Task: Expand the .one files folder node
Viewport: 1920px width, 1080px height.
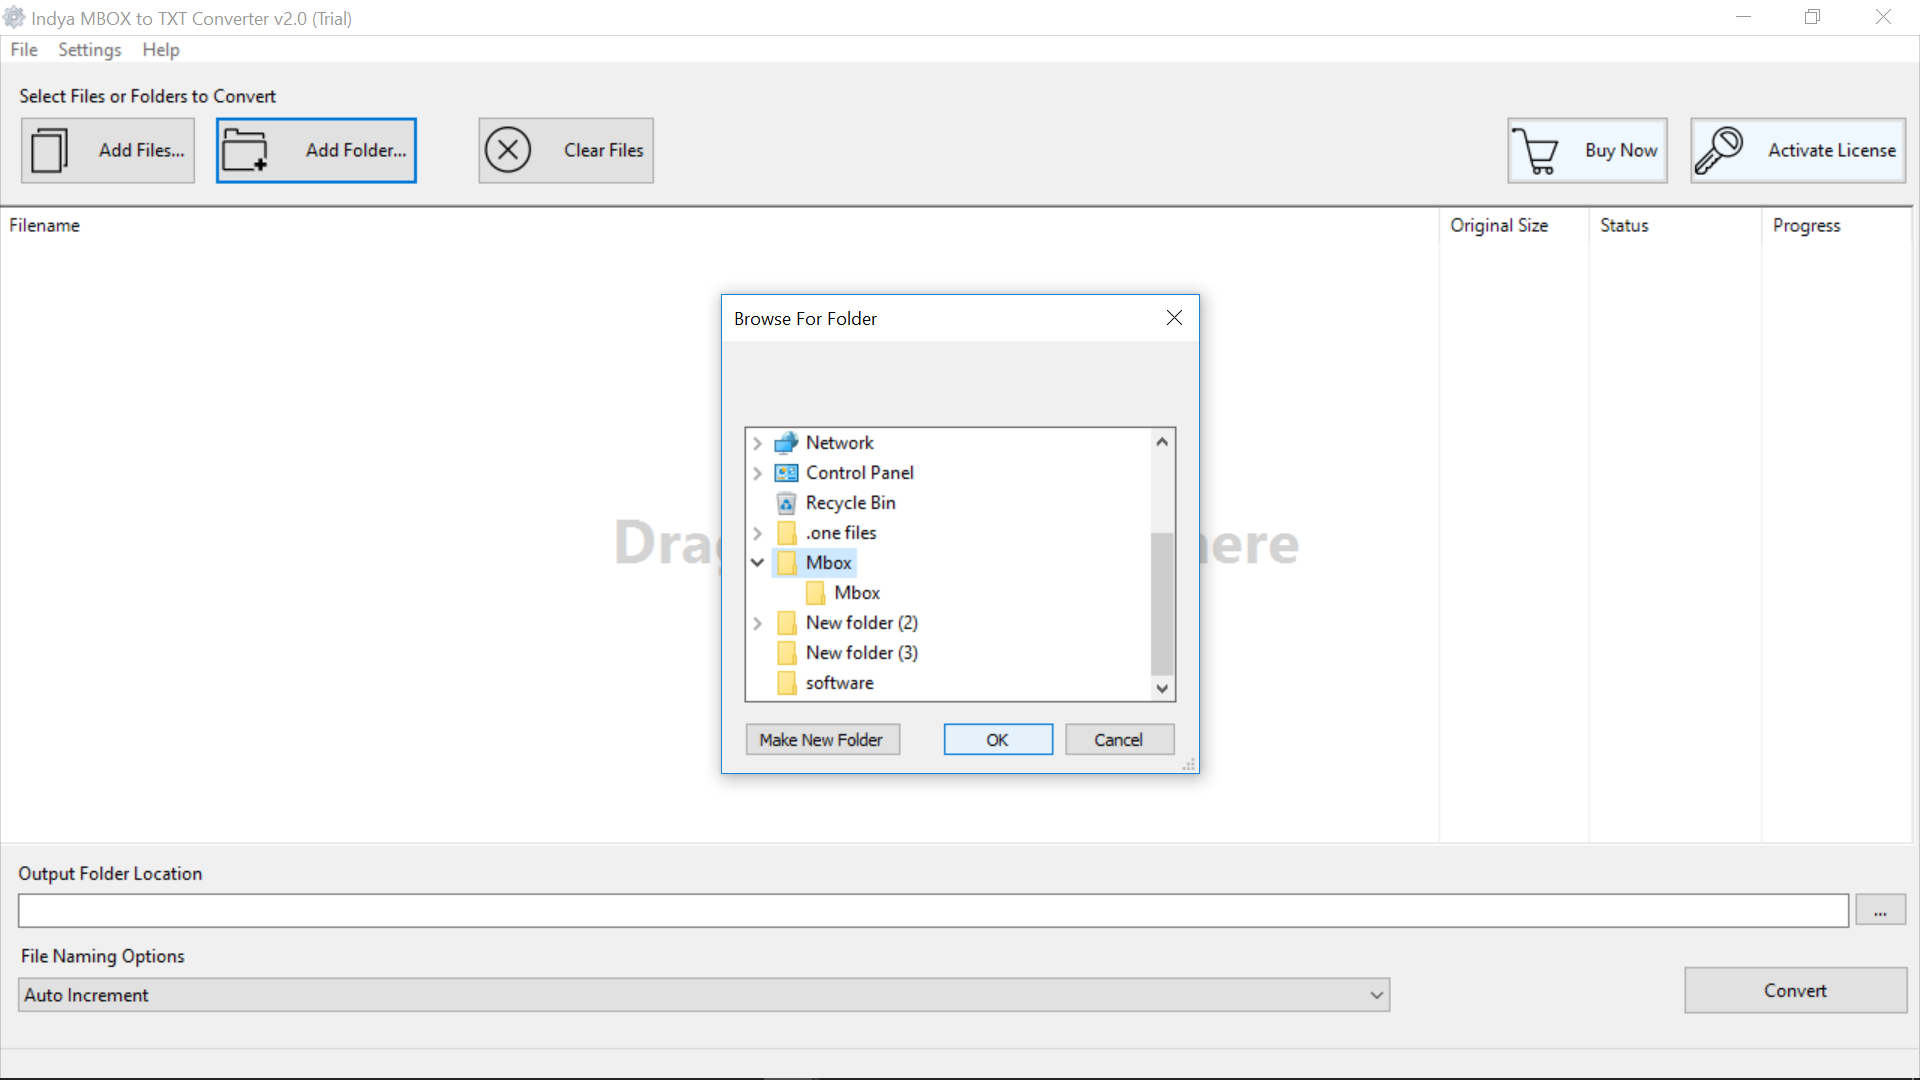Action: (x=758, y=532)
